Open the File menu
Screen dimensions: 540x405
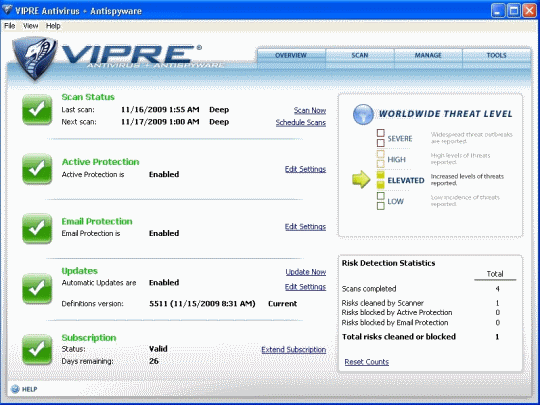[9, 26]
